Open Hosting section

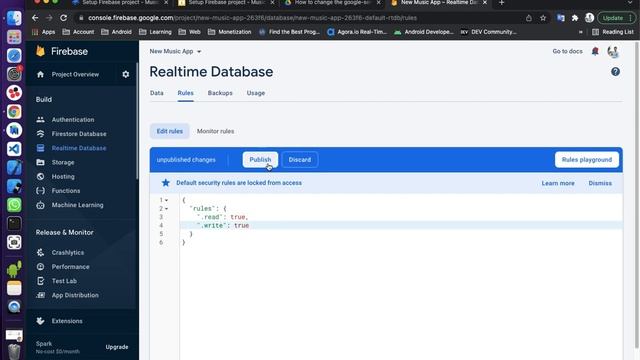pyautogui.click(x=63, y=177)
